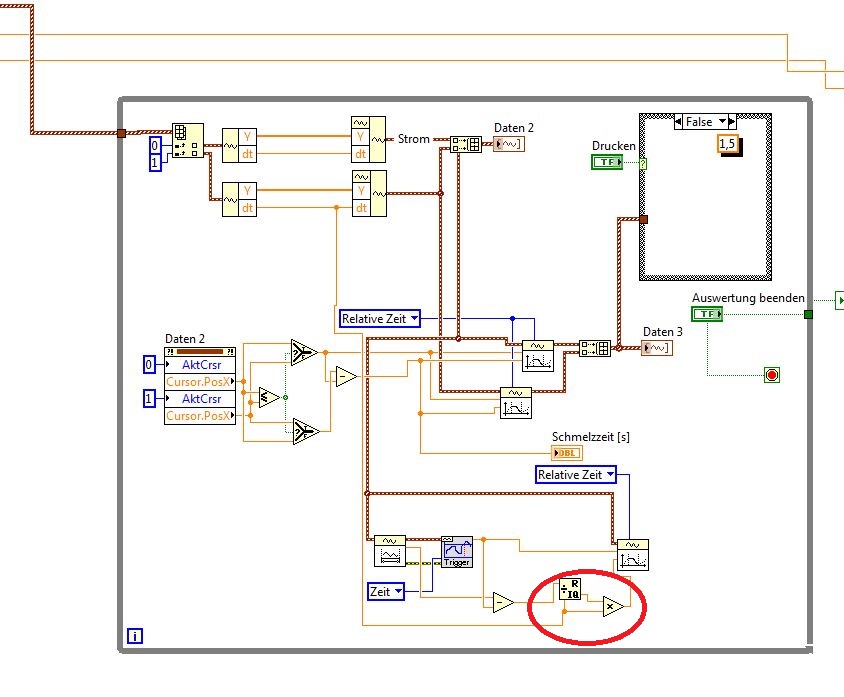Screen dimensions: 844x697
Task: Click the Build Array node before Daten 3
Action: point(595,348)
